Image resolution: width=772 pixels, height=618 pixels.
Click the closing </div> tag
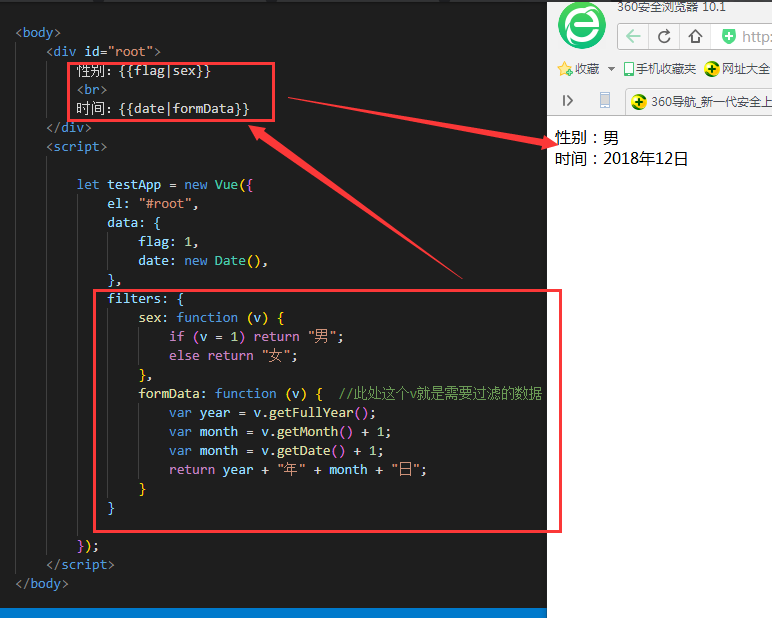69,128
